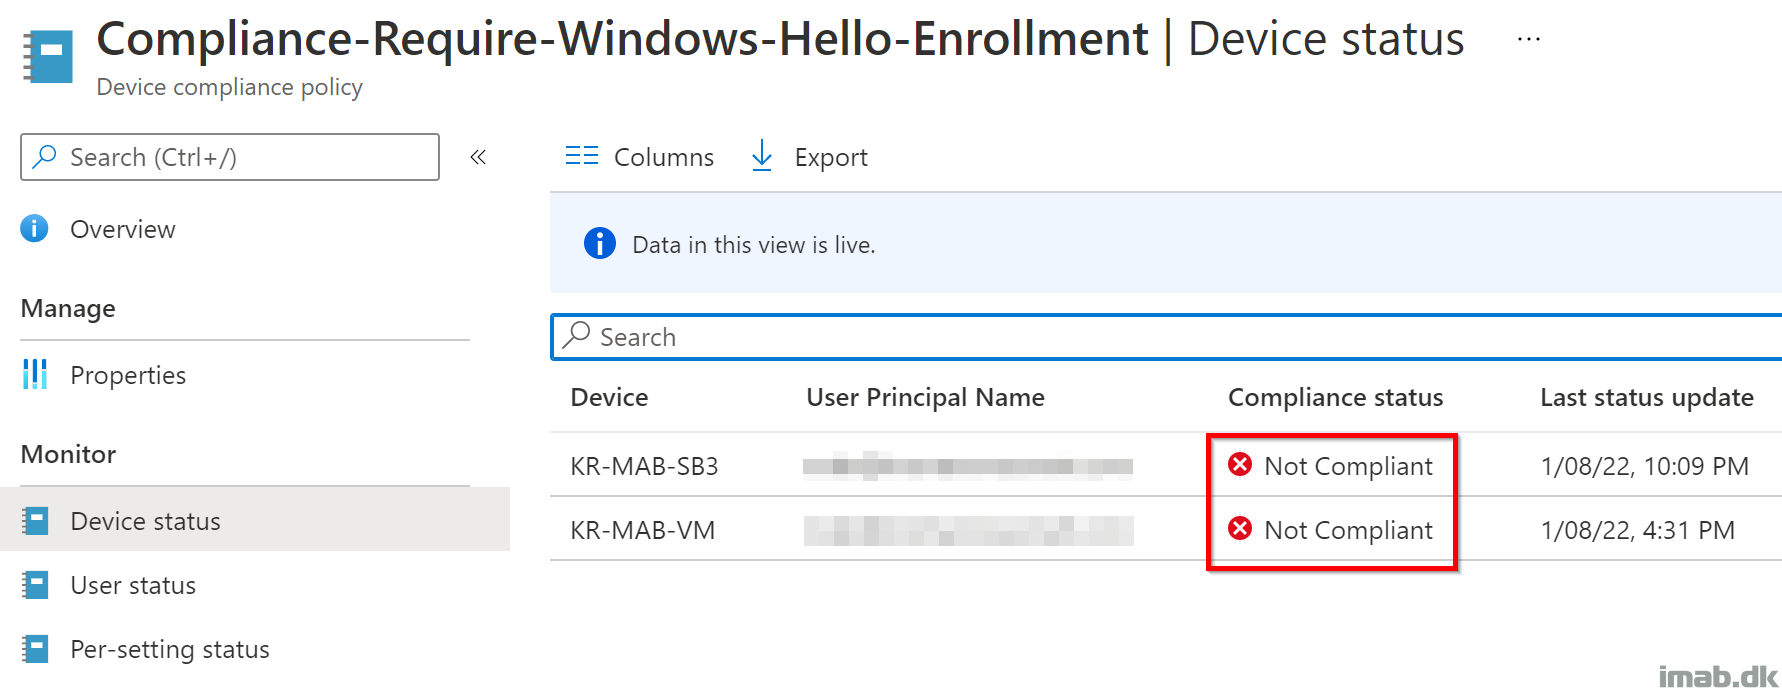Open device KR-MAB-VM row
Image resolution: width=1782 pixels, height=689 pixels.
(1166, 530)
